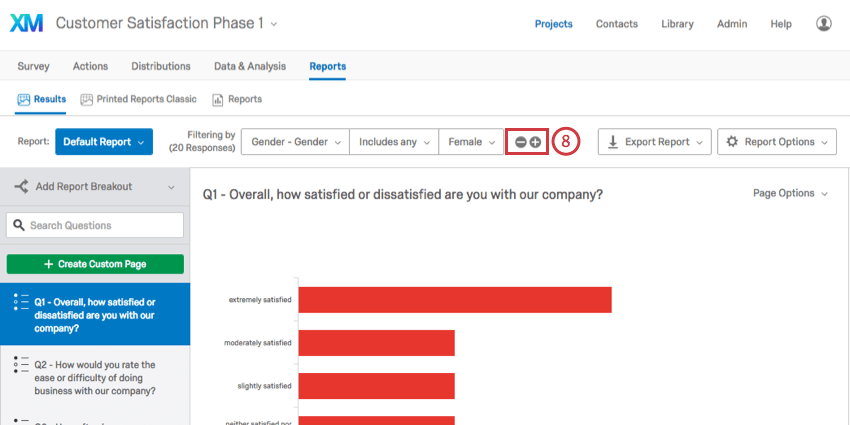Open the Export Report dropdown
Viewport: 850px width, 425px height.
pos(655,142)
